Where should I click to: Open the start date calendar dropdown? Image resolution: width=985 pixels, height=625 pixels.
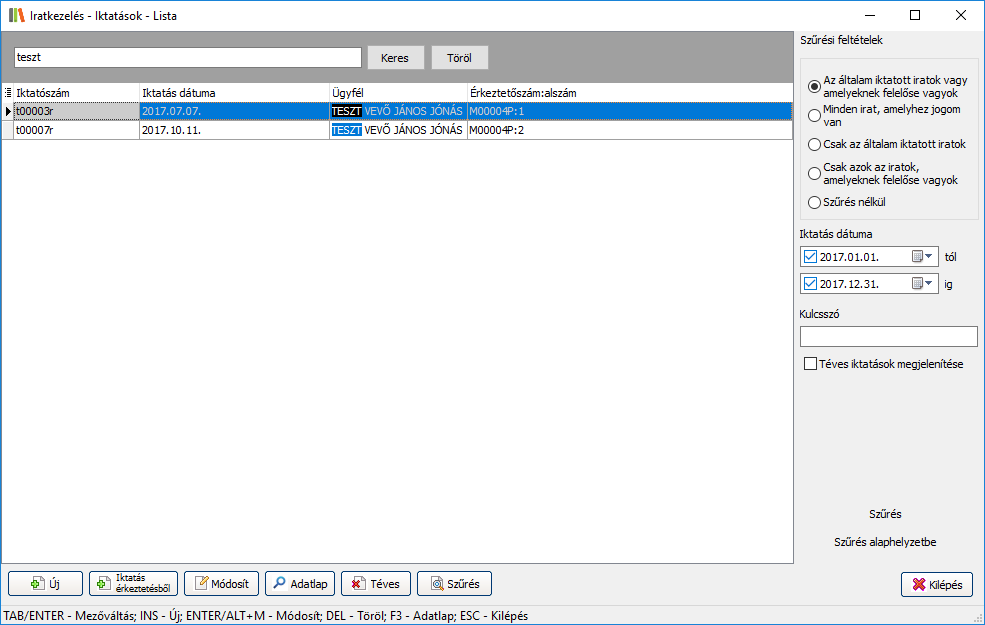922,257
